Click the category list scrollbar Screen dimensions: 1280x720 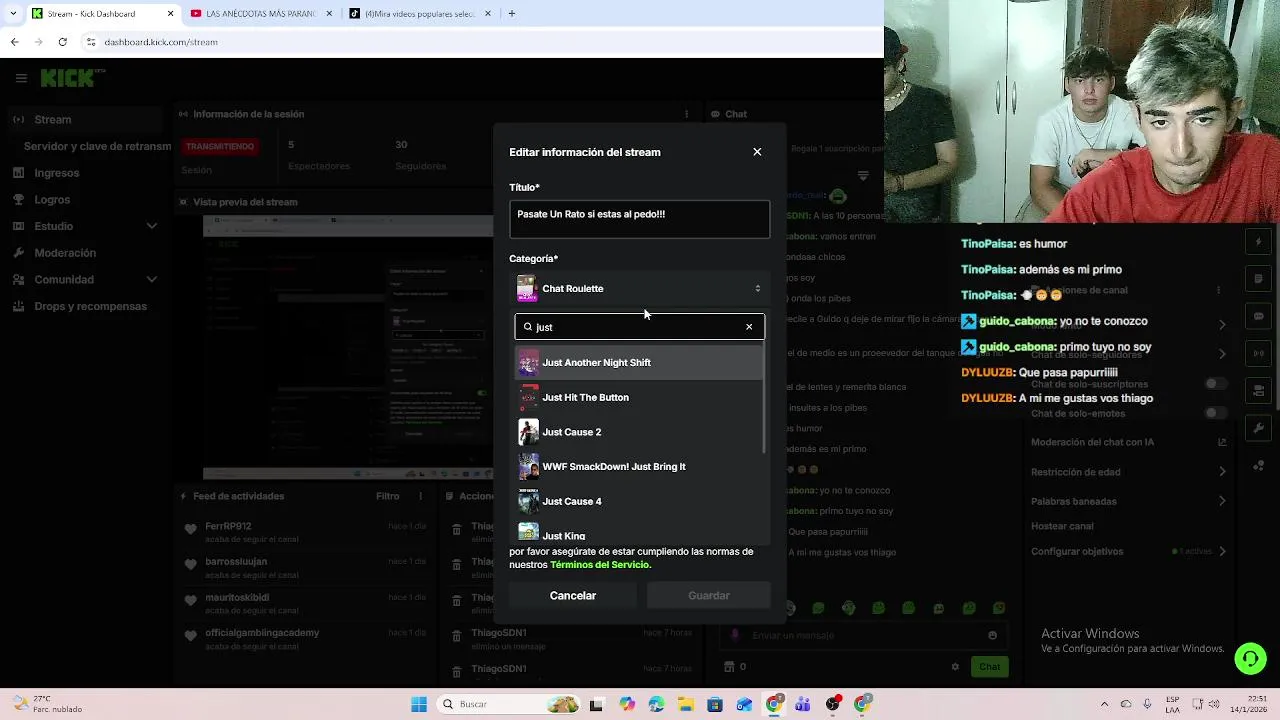[x=764, y=400]
